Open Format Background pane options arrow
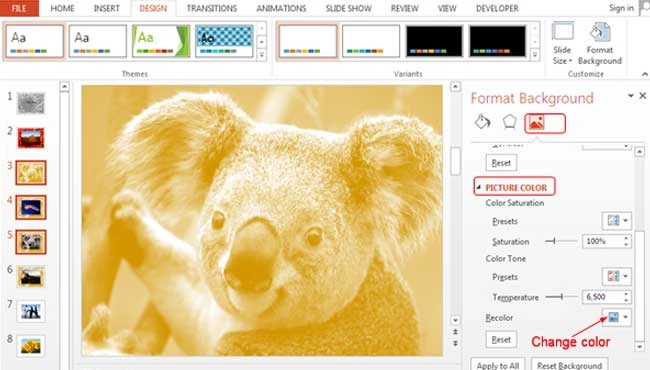650x370 pixels. tap(631, 96)
